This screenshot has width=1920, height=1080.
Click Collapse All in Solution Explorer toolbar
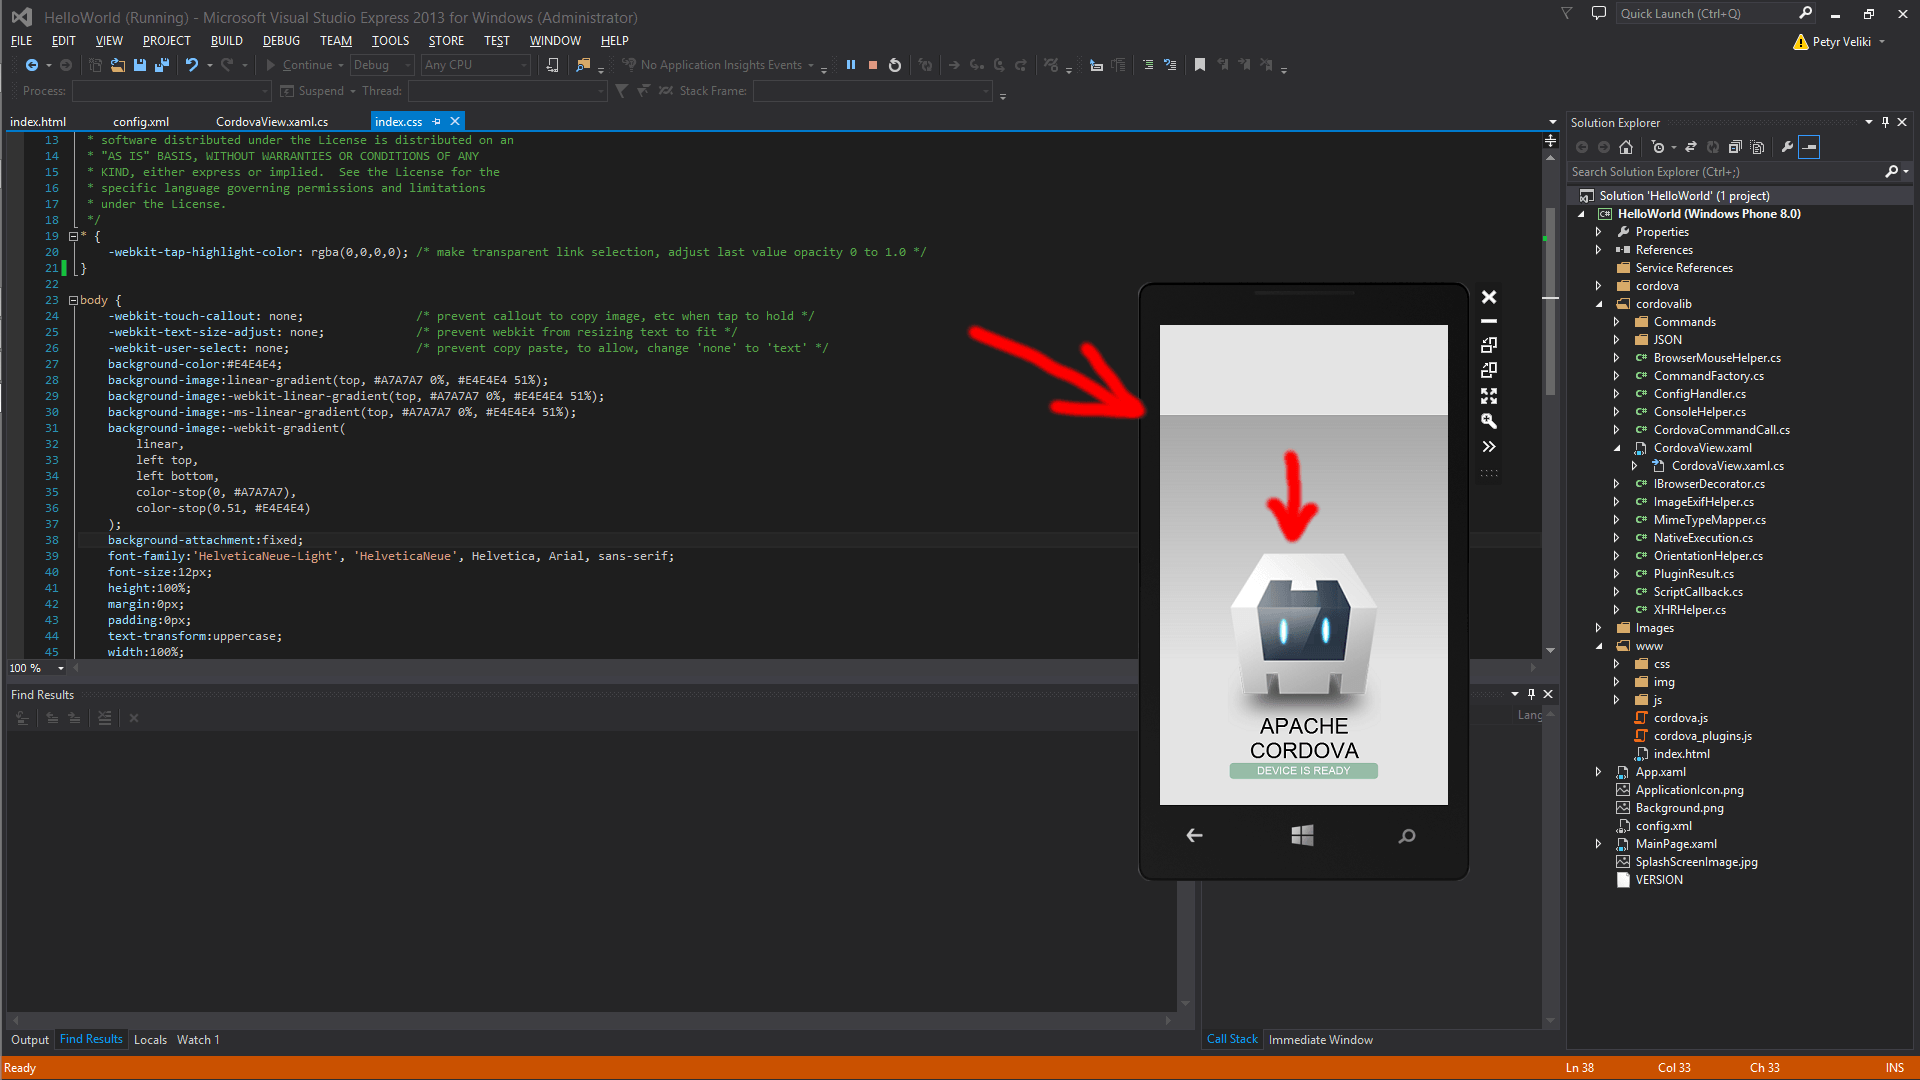coord(1735,147)
